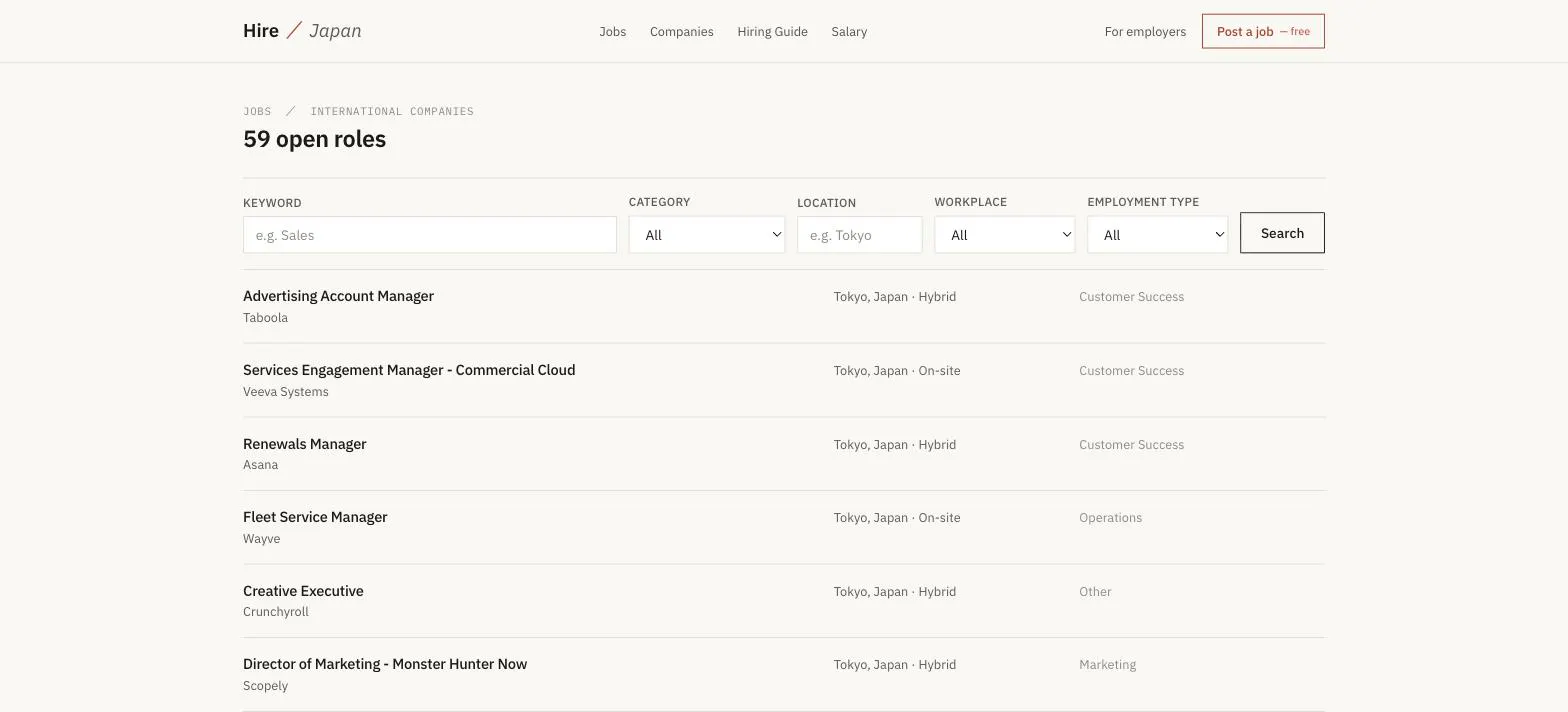Select the Veeva Systems company name
Viewport: 1568px width, 712px height.
pos(286,392)
